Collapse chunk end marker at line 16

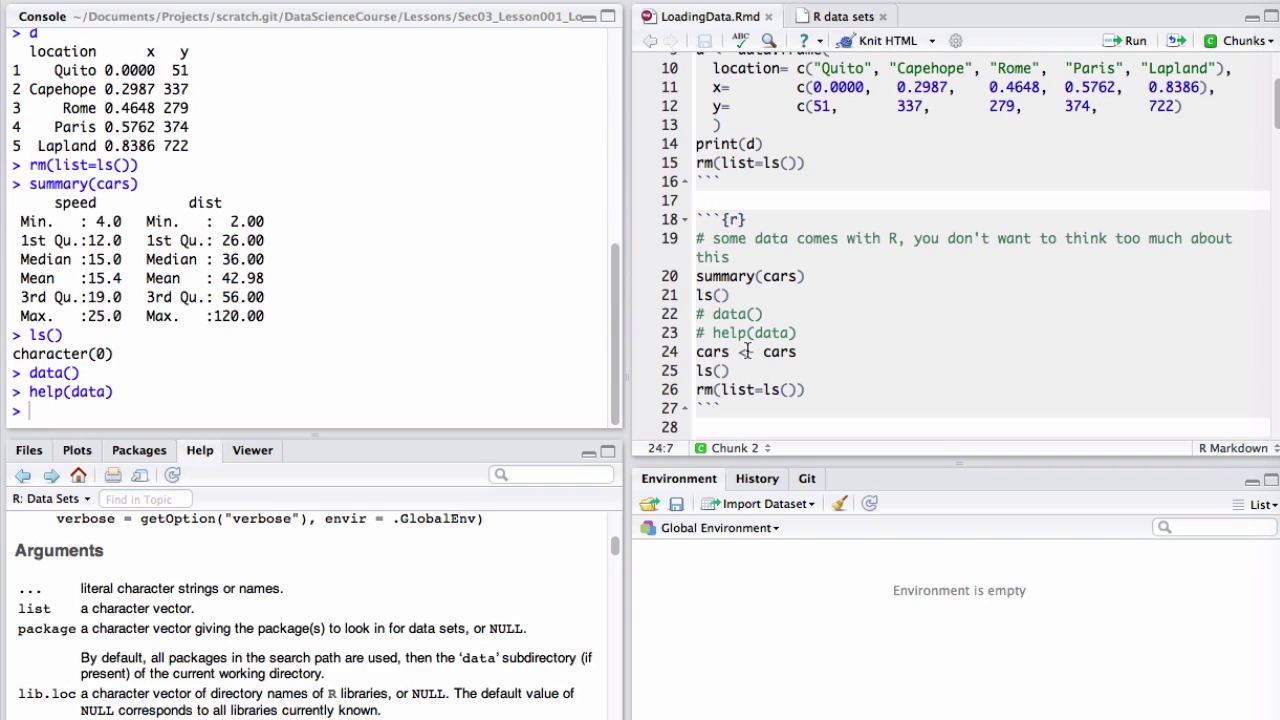[685, 182]
